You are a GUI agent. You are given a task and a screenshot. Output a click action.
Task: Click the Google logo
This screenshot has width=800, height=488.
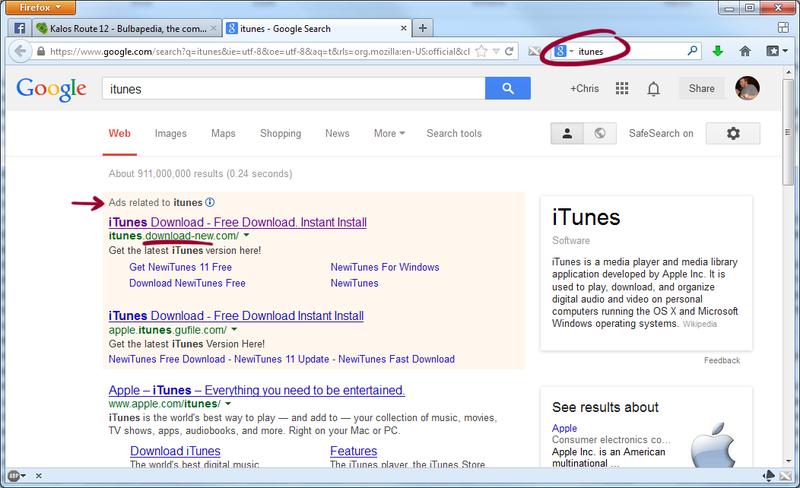(52, 89)
